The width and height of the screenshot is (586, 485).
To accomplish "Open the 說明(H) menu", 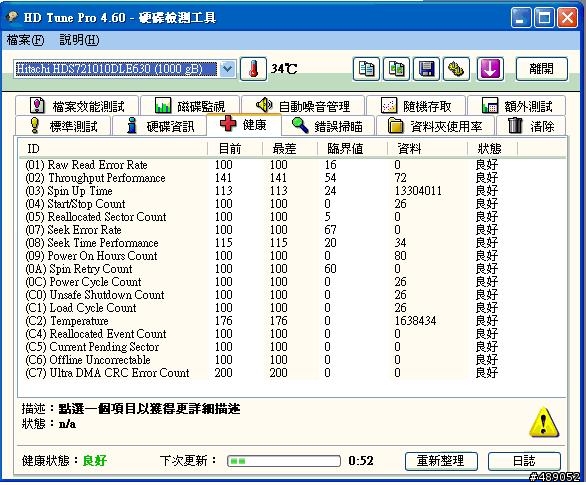I will point(79,40).
